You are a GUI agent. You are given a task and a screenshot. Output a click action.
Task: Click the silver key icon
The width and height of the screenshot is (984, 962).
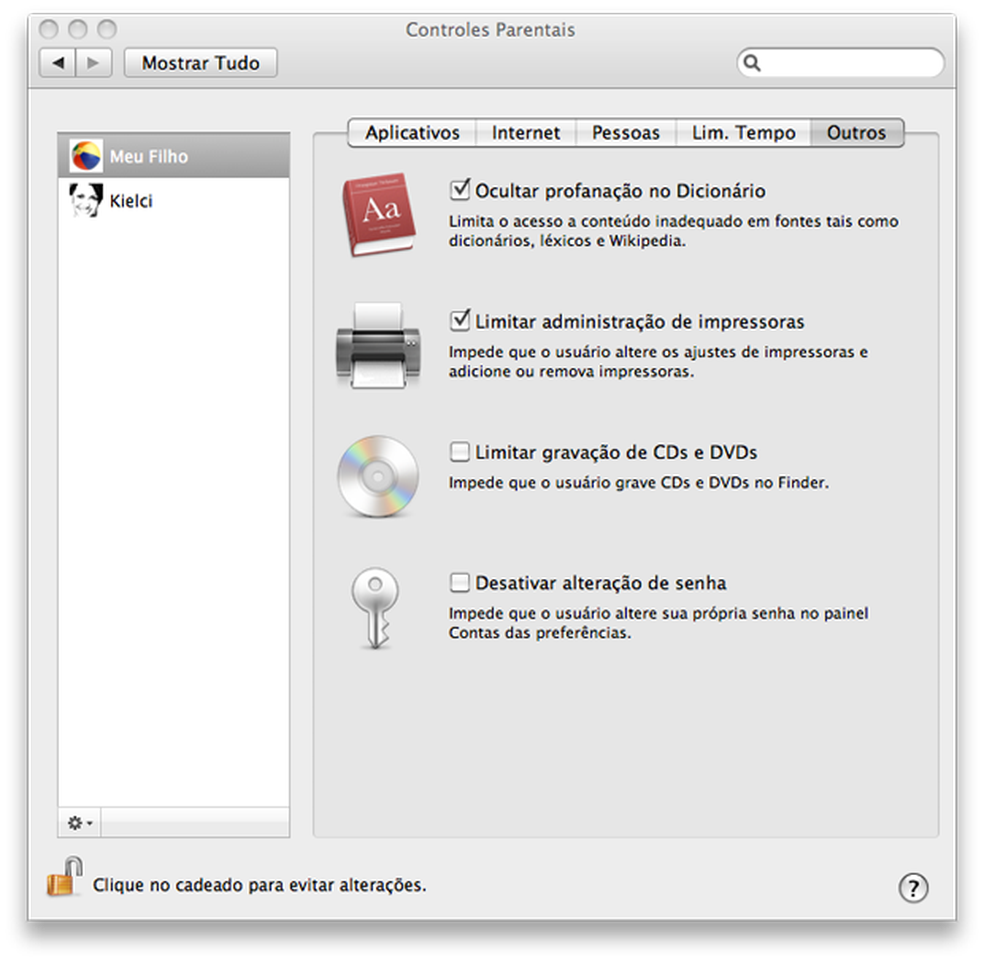tap(375, 608)
